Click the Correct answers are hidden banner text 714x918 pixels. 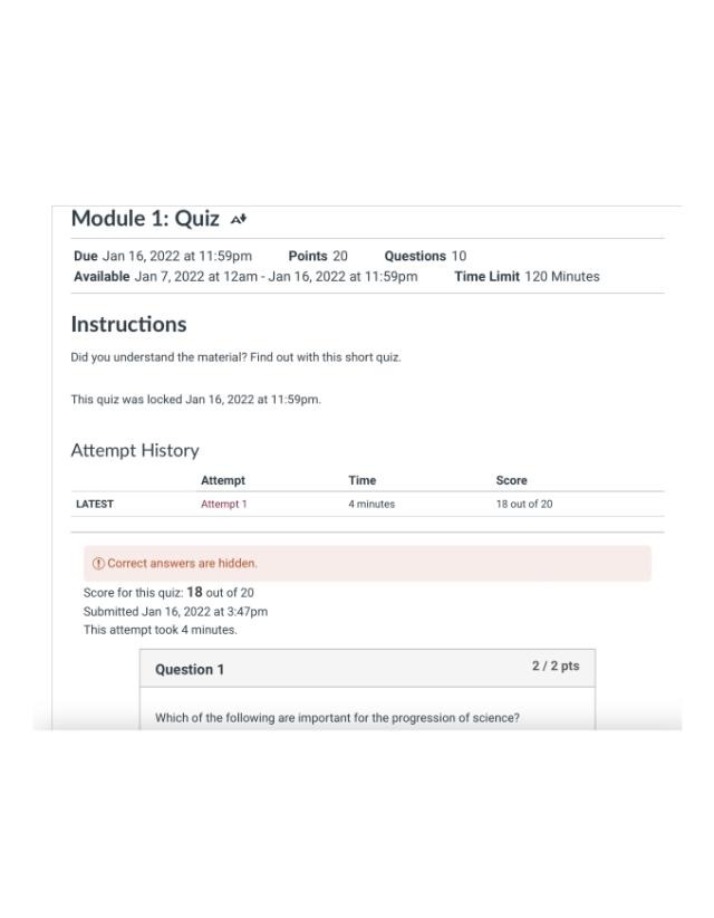click(x=182, y=563)
